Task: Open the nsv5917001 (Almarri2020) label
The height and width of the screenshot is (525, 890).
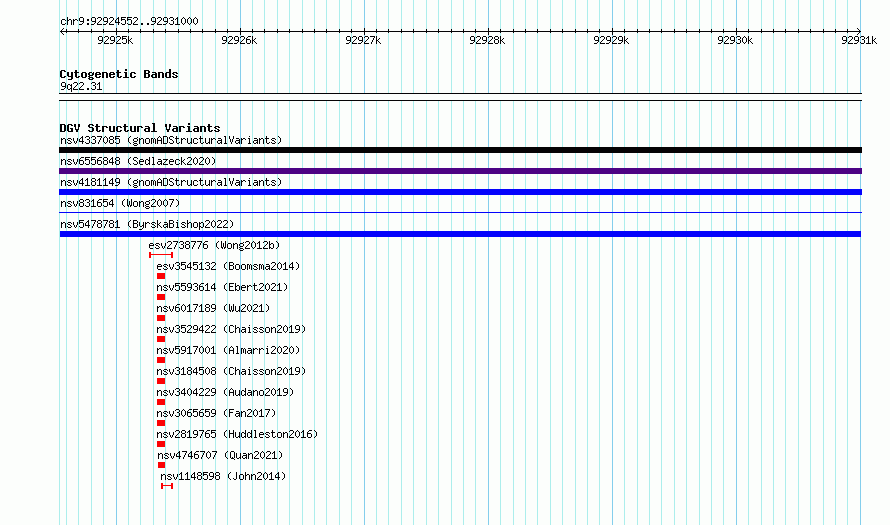Action: coord(228,350)
